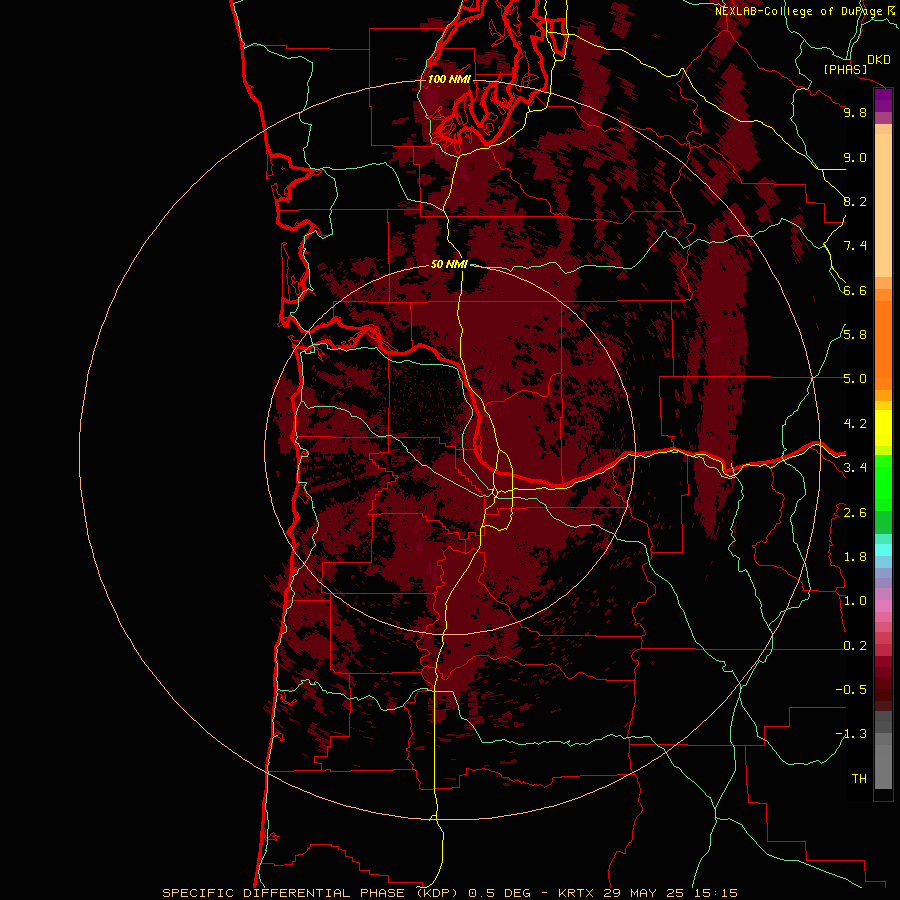Click the 7.4 scale value
Screen dimensions: 900x900
click(855, 246)
